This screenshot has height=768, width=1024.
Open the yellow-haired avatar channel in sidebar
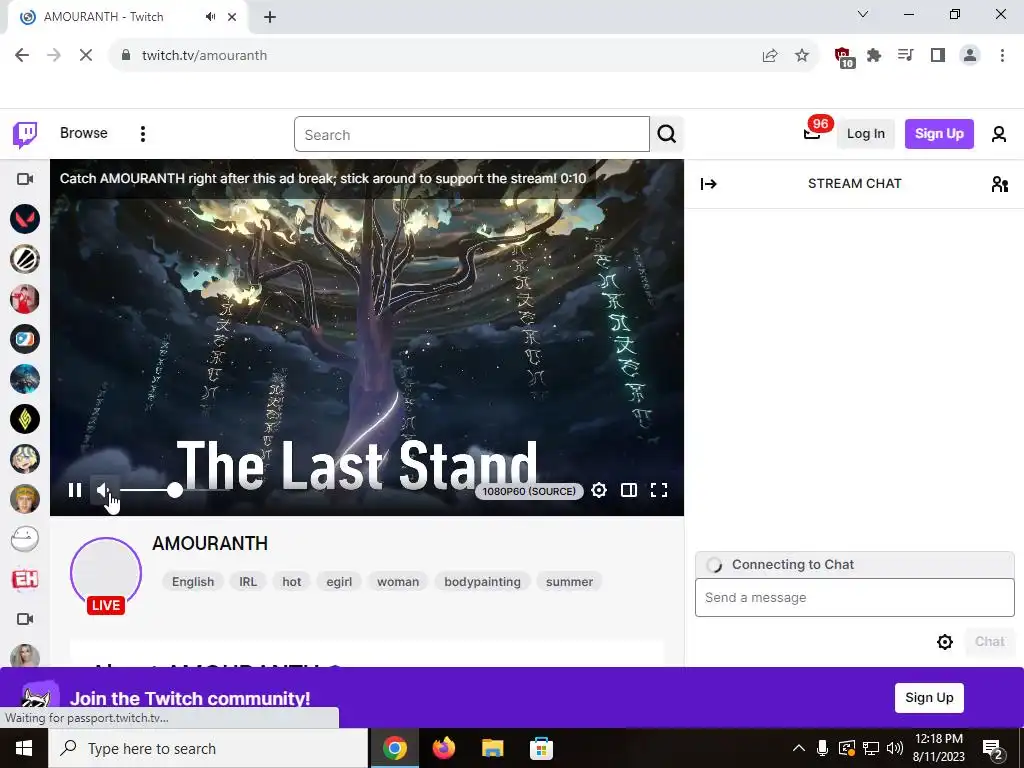[x=25, y=499]
